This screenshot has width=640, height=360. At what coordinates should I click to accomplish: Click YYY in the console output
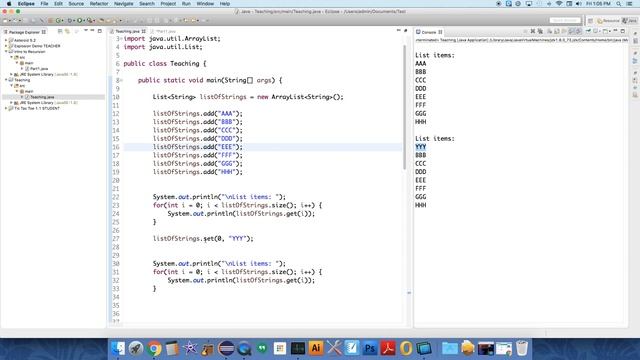(x=420, y=147)
